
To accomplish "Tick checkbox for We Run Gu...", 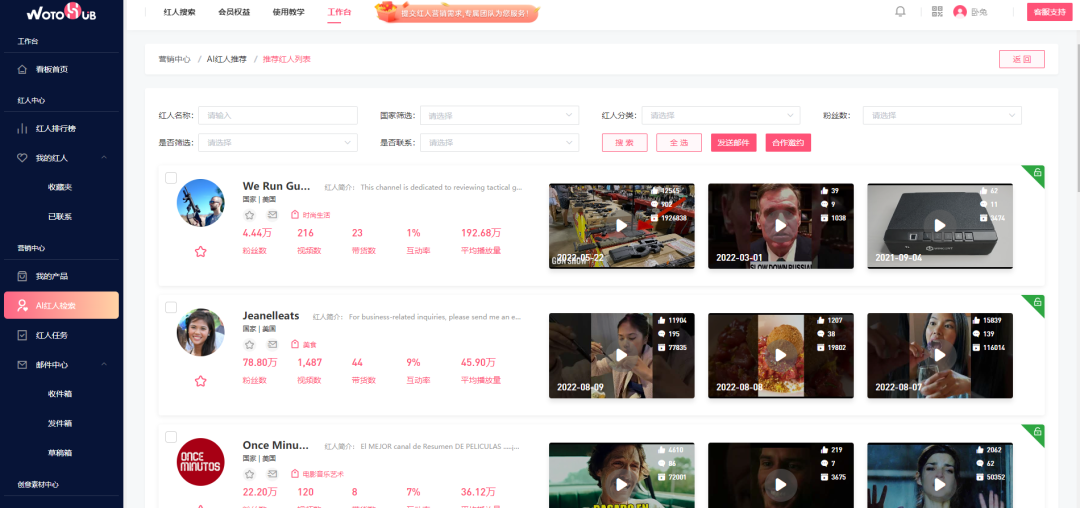I will point(171,178).
